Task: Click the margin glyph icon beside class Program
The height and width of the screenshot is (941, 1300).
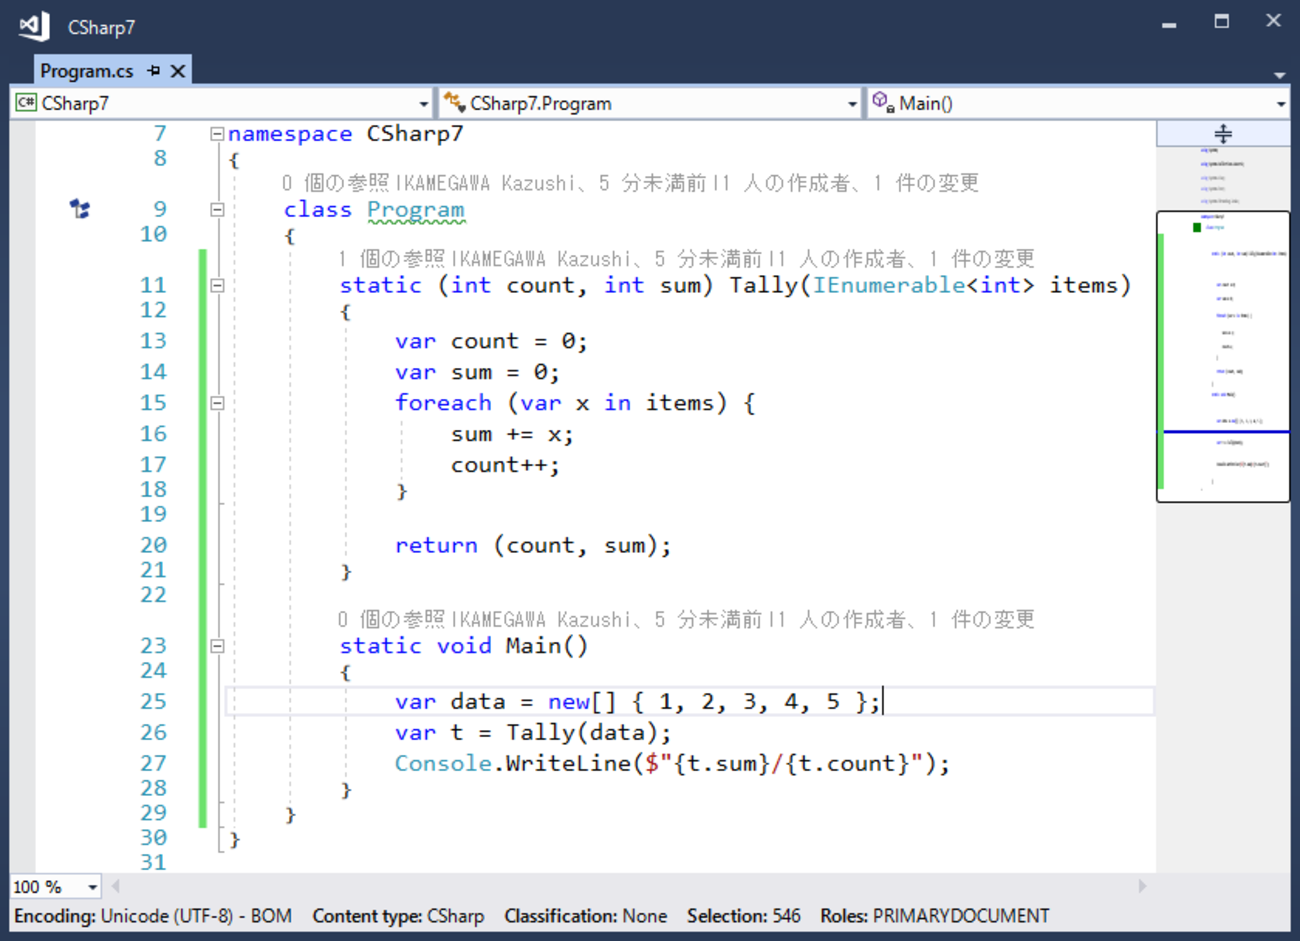Action: [80, 209]
